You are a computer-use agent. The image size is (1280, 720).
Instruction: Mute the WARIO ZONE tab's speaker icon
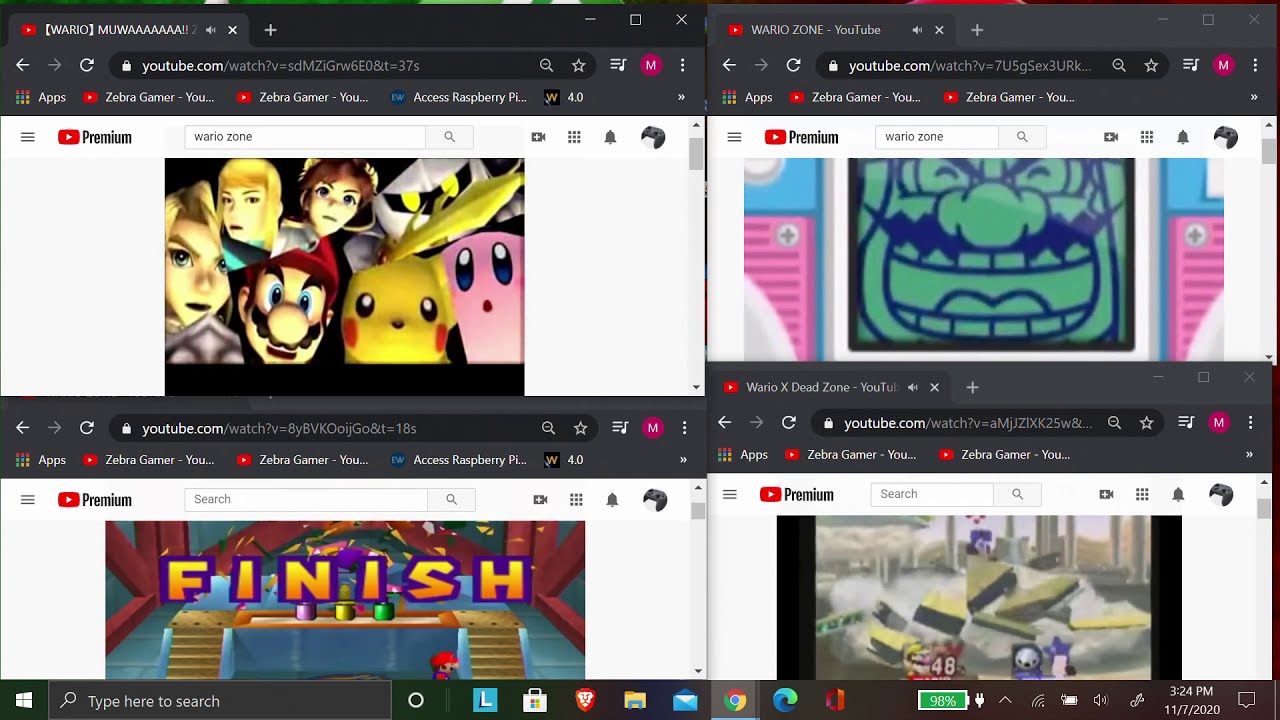917,30
